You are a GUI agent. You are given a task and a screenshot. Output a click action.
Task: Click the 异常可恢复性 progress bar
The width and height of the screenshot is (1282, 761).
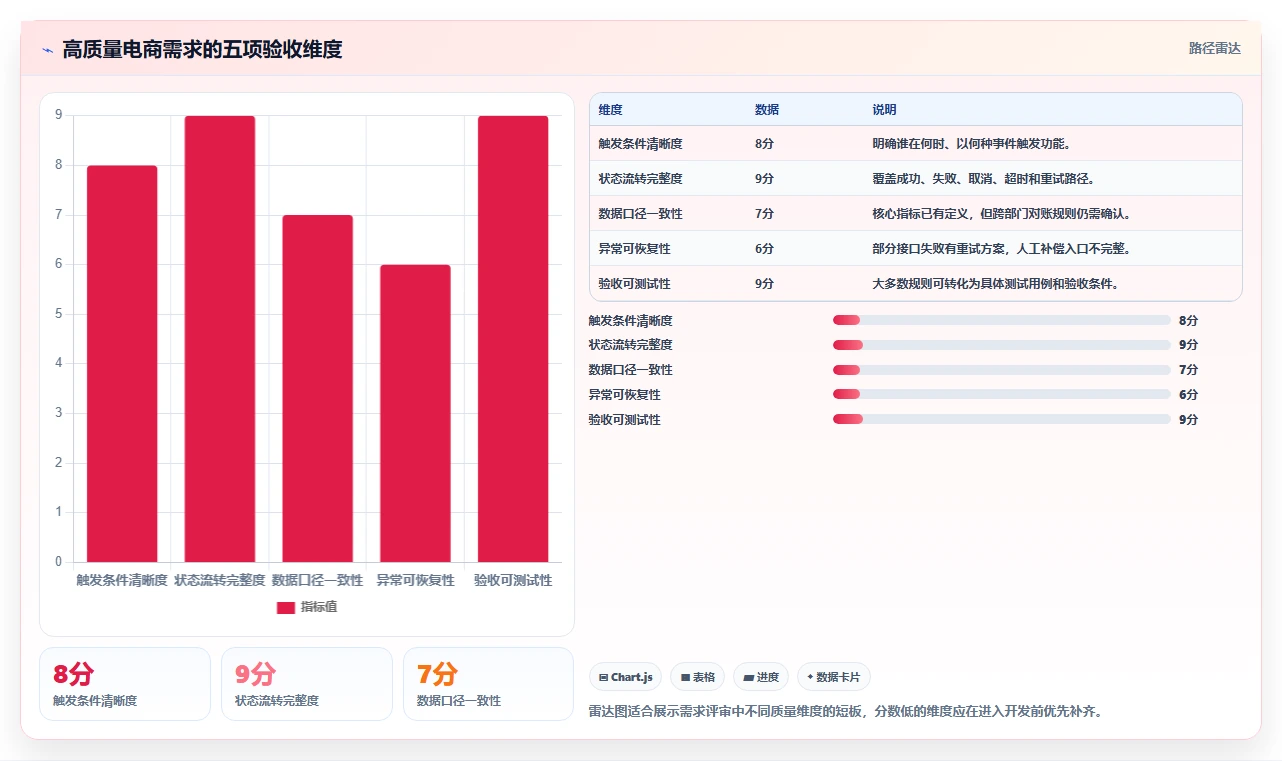(1001, 394)
